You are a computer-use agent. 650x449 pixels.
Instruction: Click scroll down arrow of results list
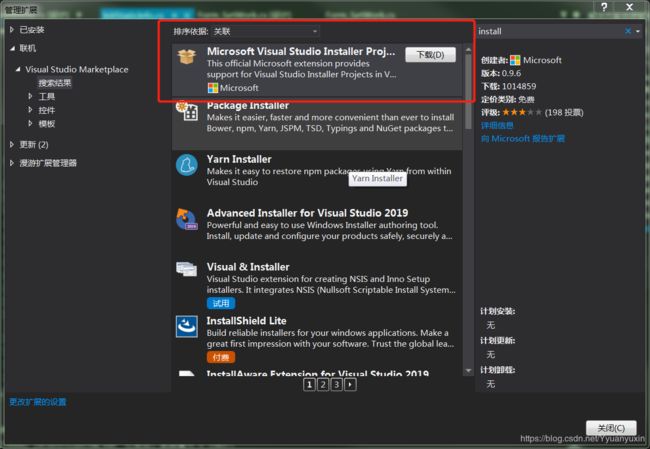coord(468,371)
